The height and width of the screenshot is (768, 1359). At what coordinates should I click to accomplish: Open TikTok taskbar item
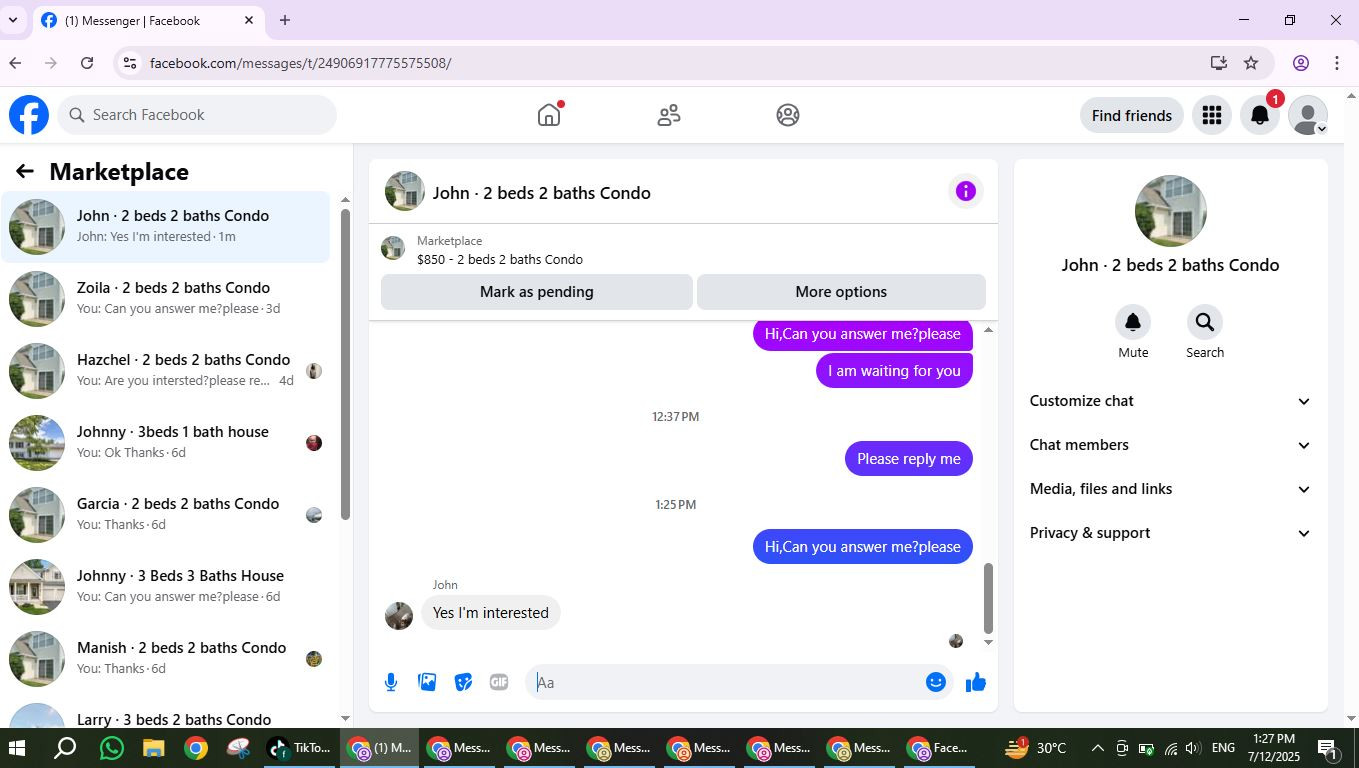click(x=299, y=748)
